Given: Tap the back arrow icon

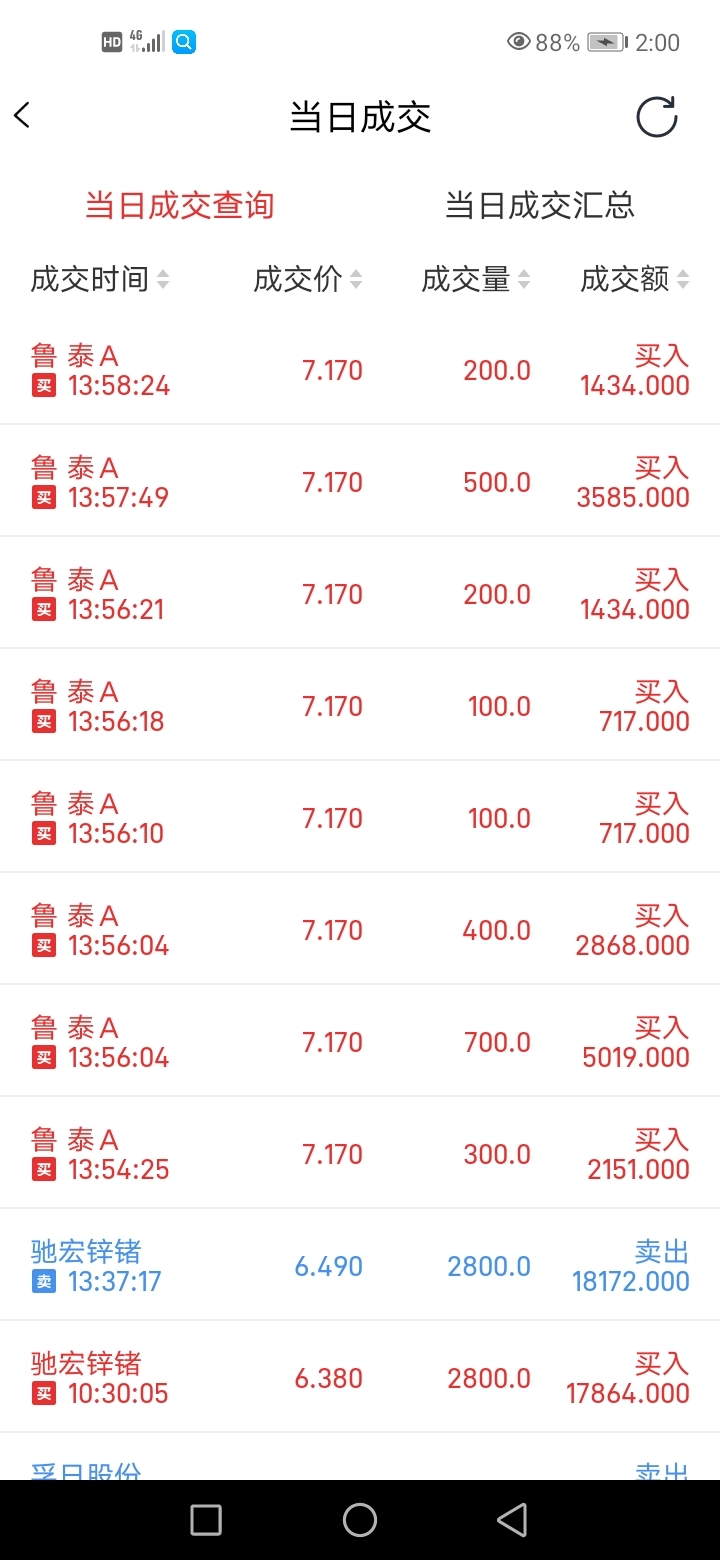Looking at the screenshot, I should tap(23, 116).
